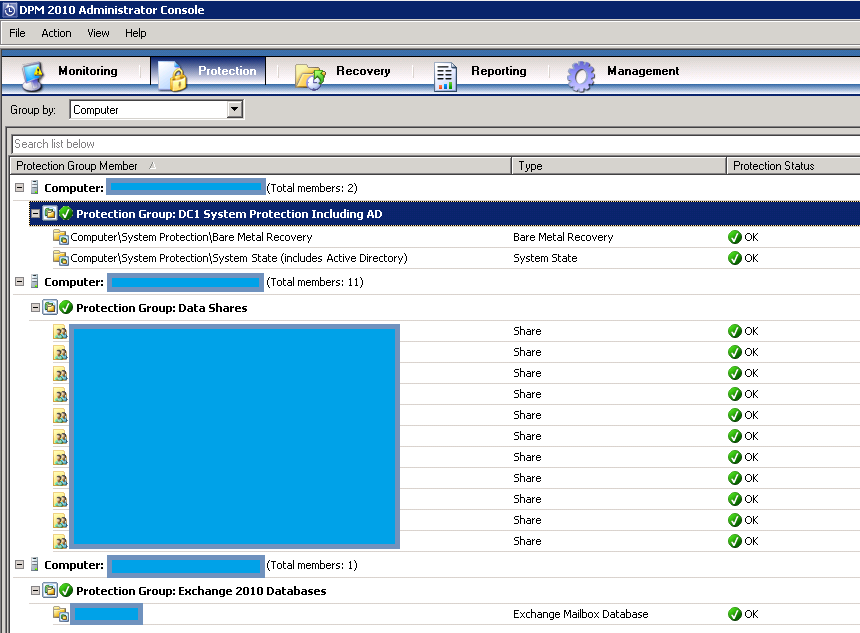Click the last share icon in Data Shares
The image size is (860, 633).
pyautogui.click(x=60, y=542)
